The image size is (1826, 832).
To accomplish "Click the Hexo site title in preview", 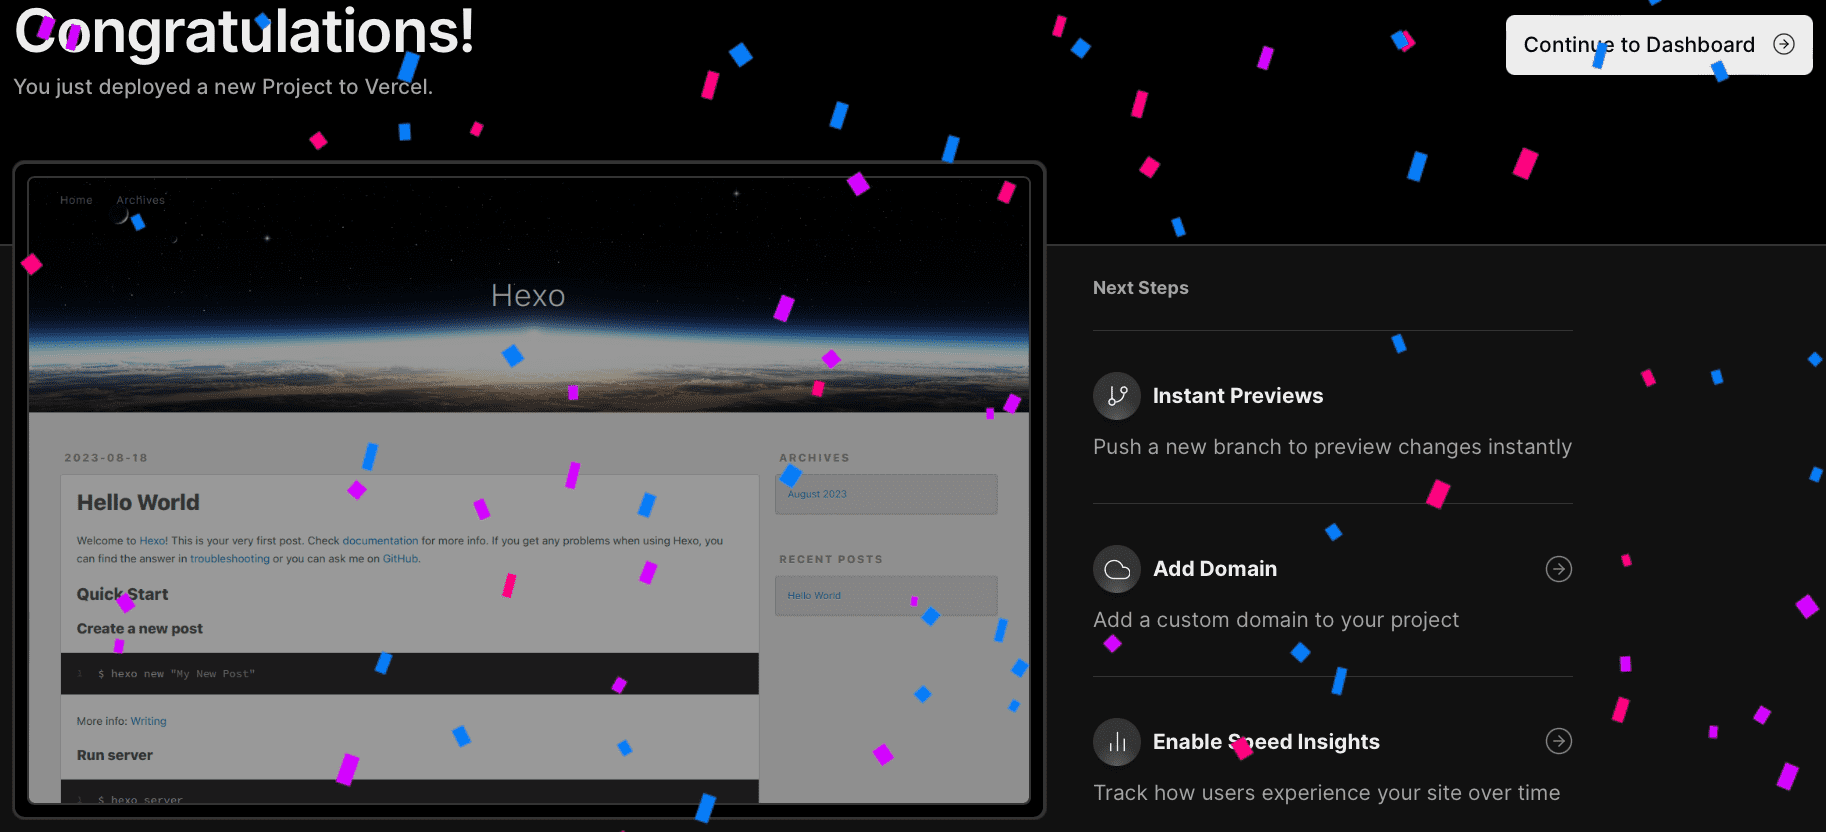I will 528,296.
